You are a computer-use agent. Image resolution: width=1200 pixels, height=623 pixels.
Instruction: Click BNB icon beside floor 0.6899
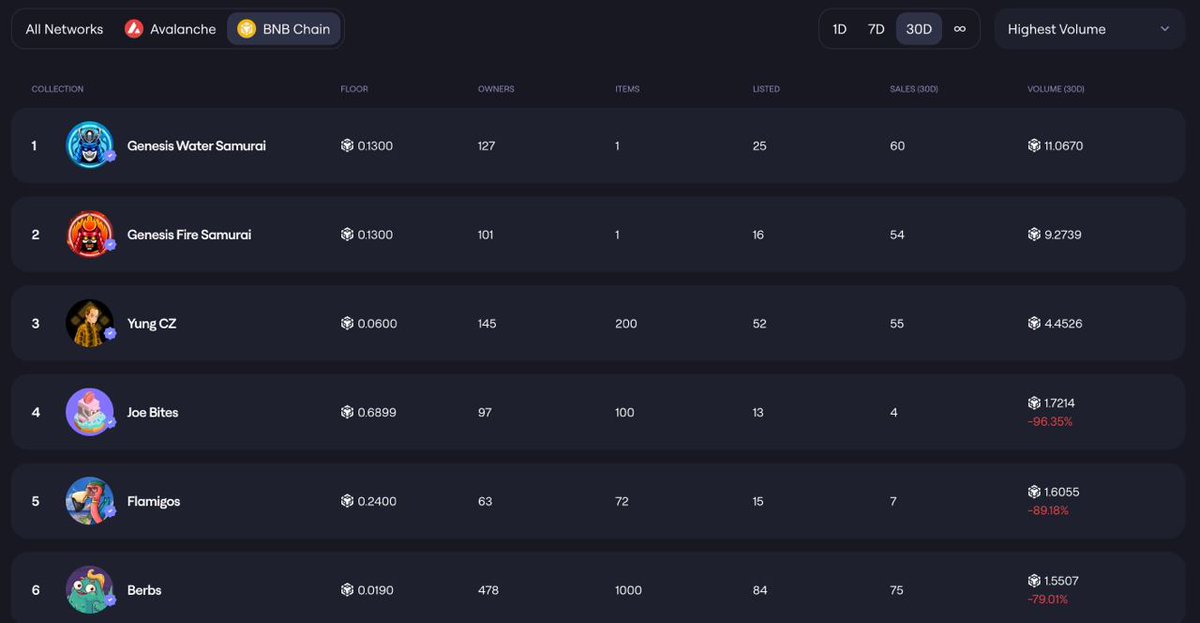[347, 412]
